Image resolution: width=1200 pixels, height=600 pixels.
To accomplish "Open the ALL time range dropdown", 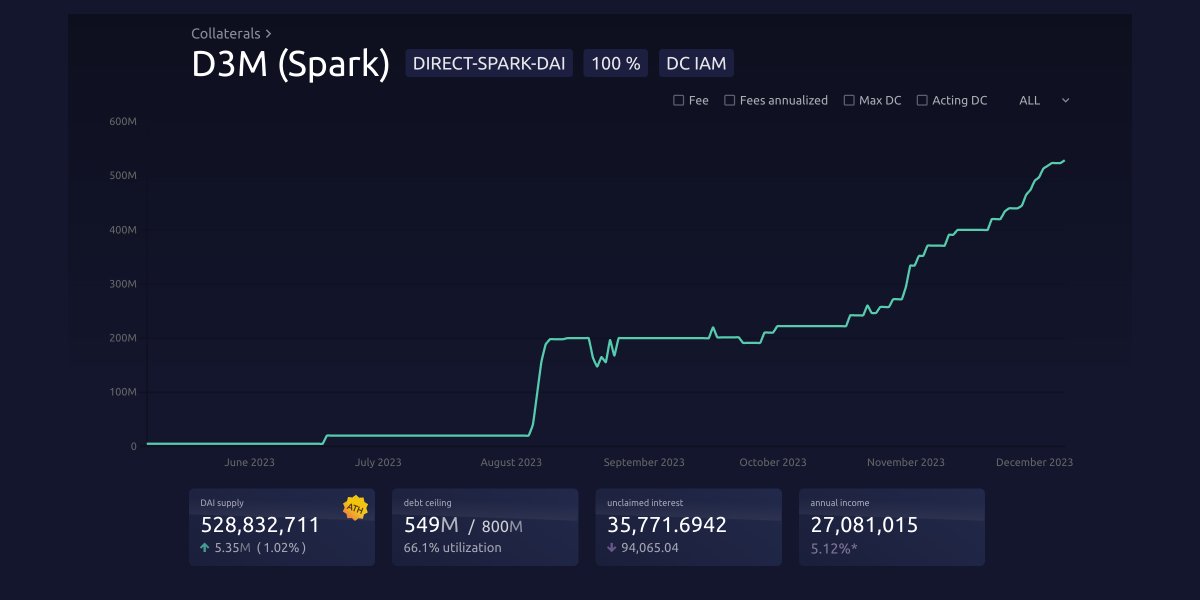I will pyautogui.click(x=1043, y=100).
